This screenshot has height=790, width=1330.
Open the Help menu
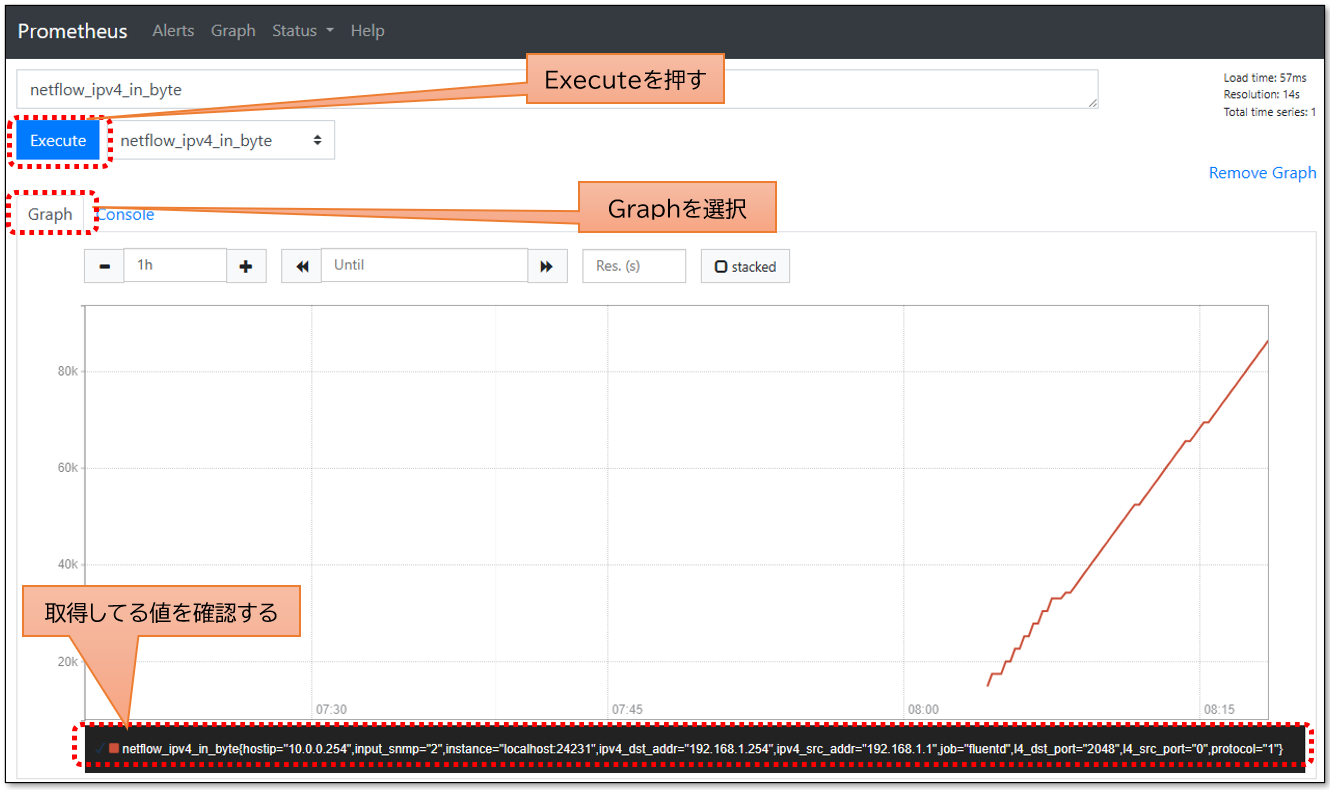coord(367,31)
